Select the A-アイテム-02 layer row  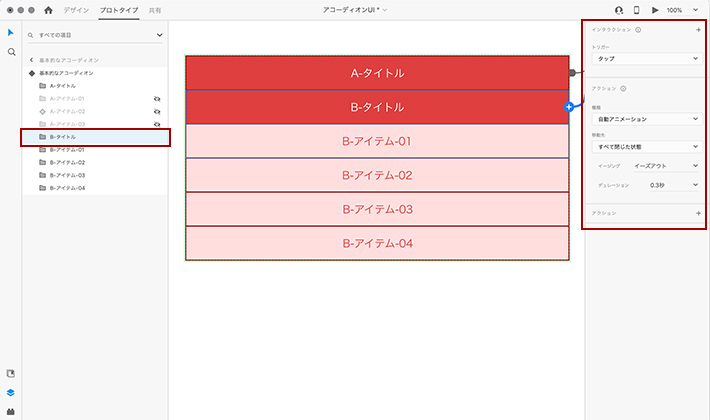click(95, 111)
